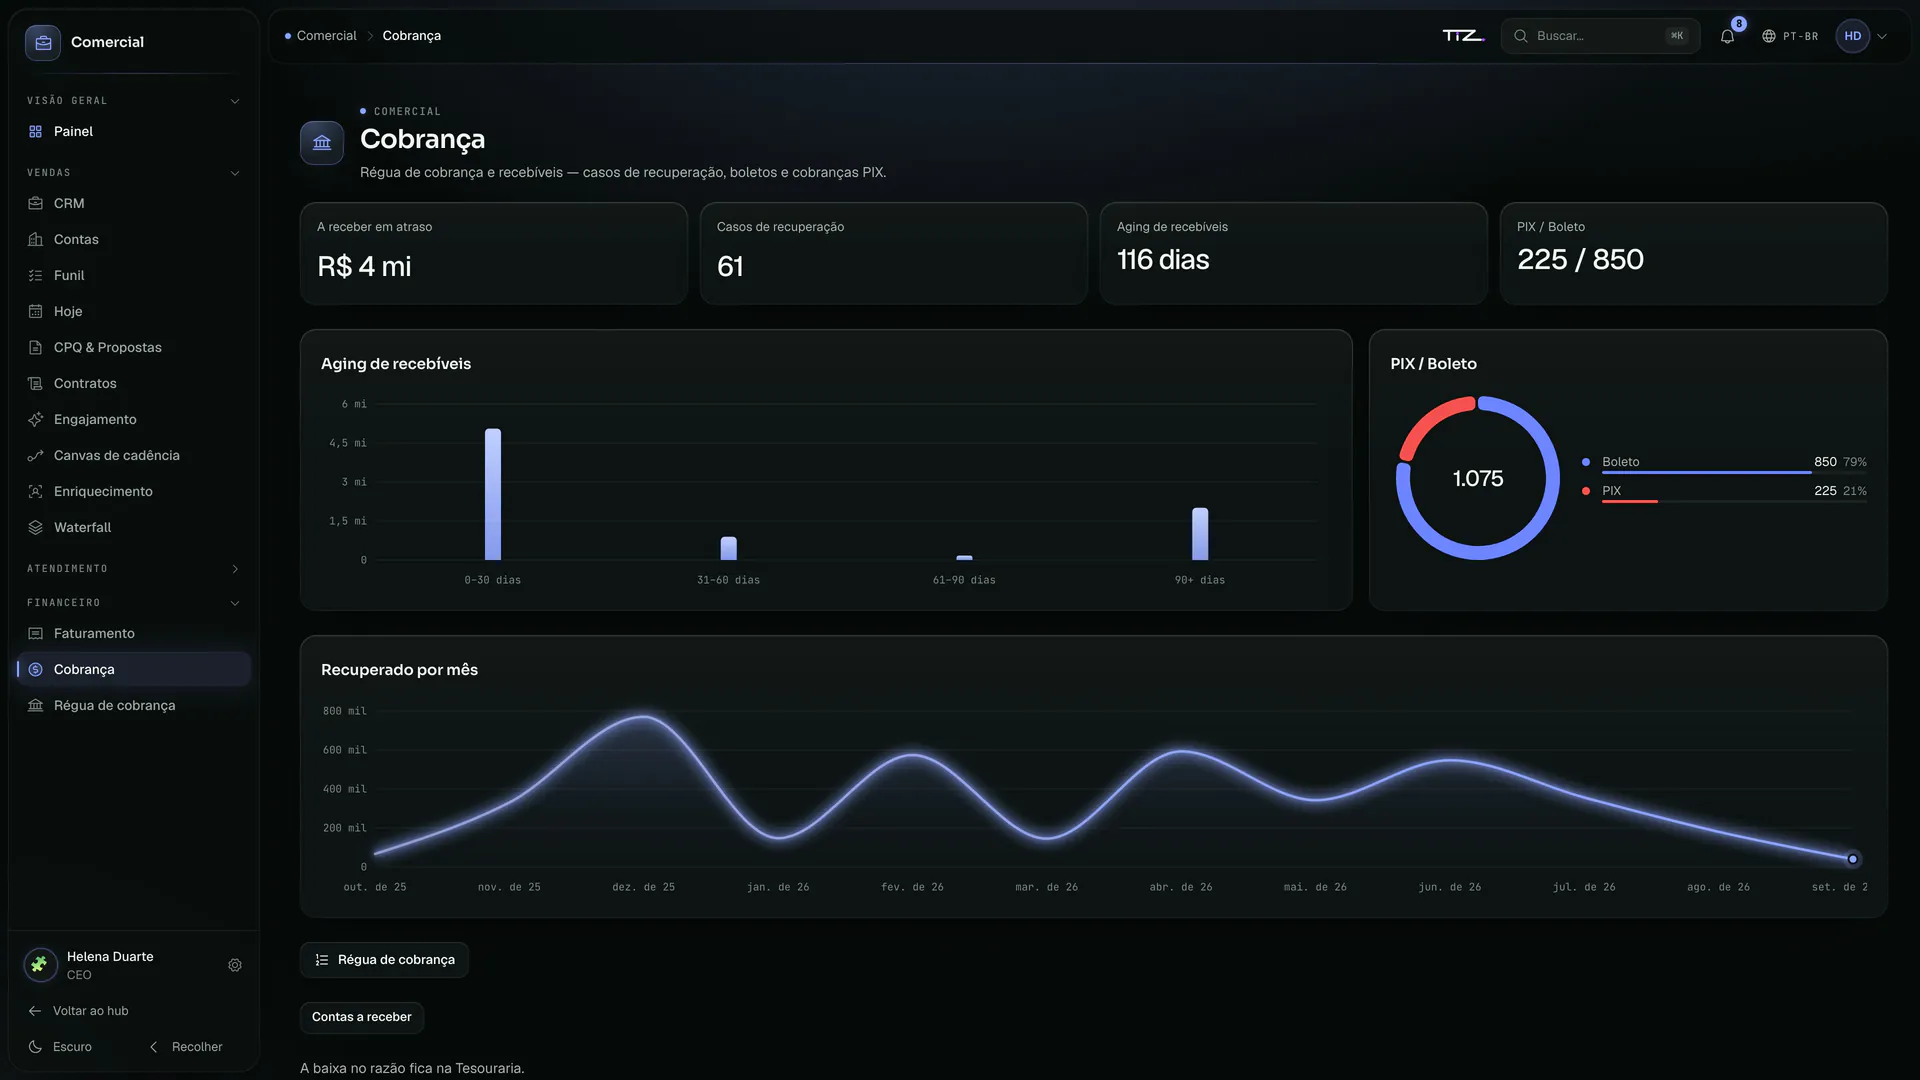
Task: Toggle the Escuro dark theme switch
Action: click(x=61, y=1047)
